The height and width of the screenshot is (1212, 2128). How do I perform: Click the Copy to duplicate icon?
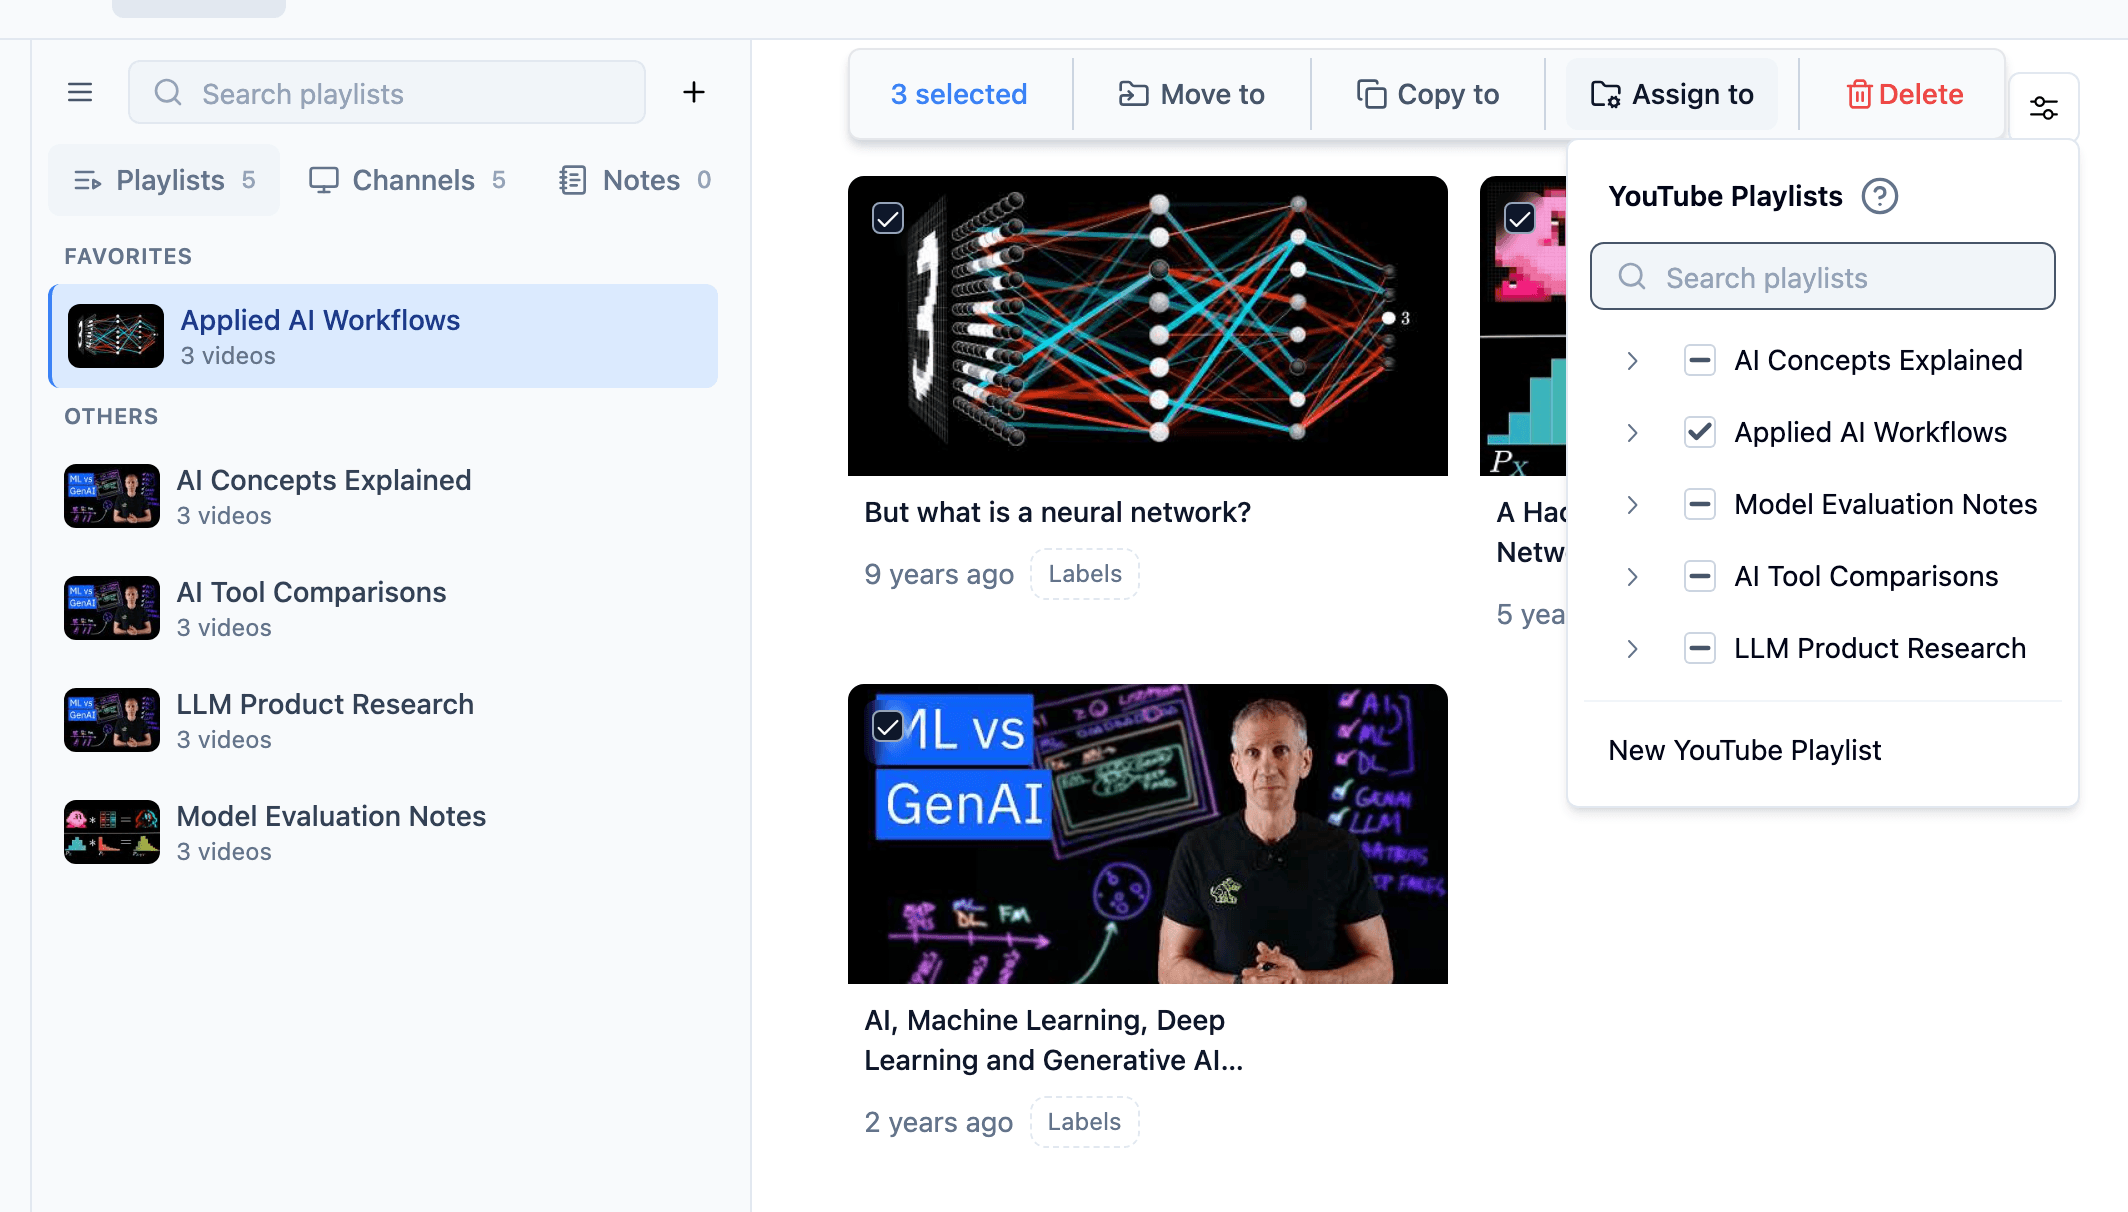point(1371,94)
